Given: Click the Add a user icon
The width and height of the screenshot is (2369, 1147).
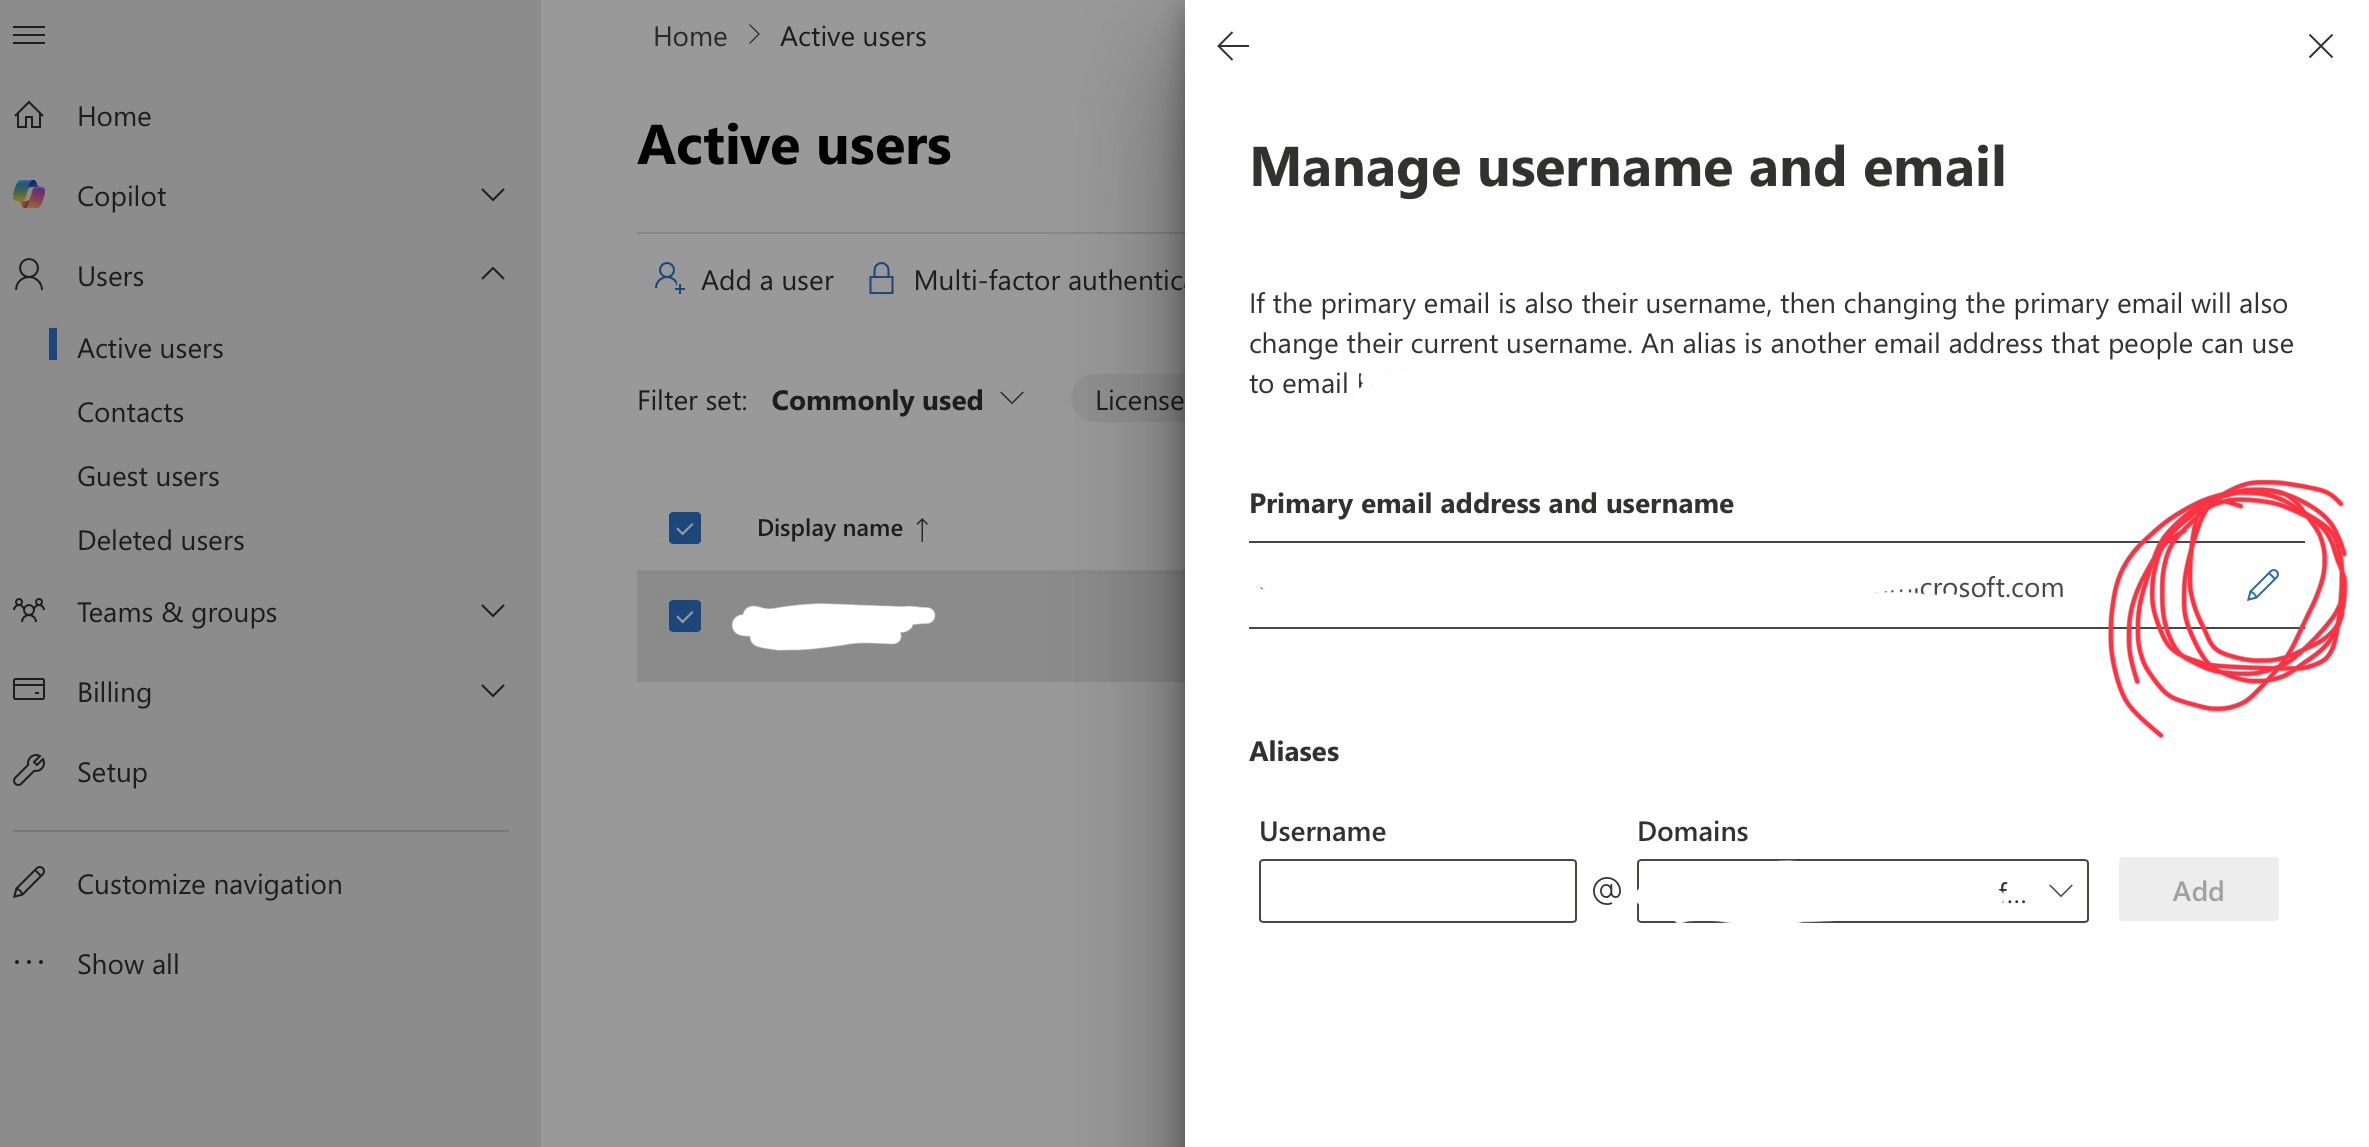Looking at the screenshot, I should pos(669,278).
